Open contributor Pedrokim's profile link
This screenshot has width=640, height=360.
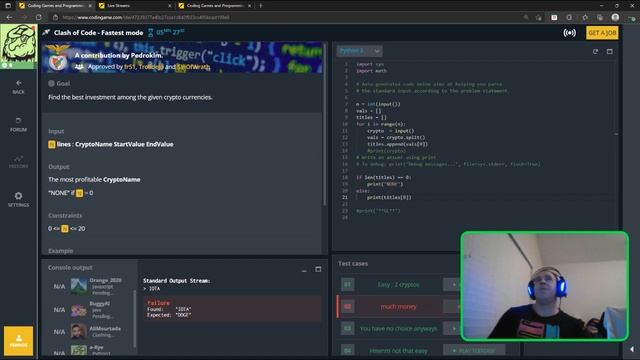(x=146, y=55)
